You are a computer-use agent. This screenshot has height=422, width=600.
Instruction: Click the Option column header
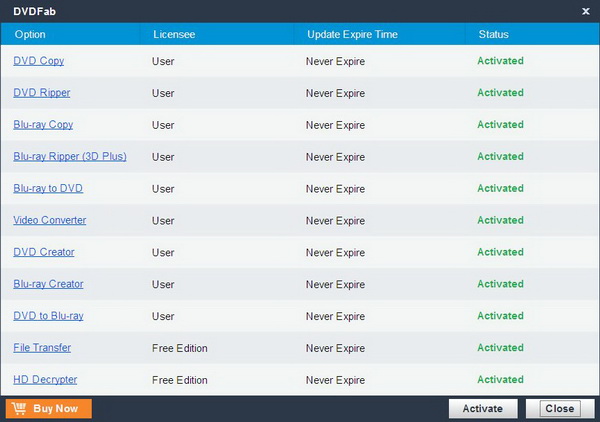coord(30,34)
